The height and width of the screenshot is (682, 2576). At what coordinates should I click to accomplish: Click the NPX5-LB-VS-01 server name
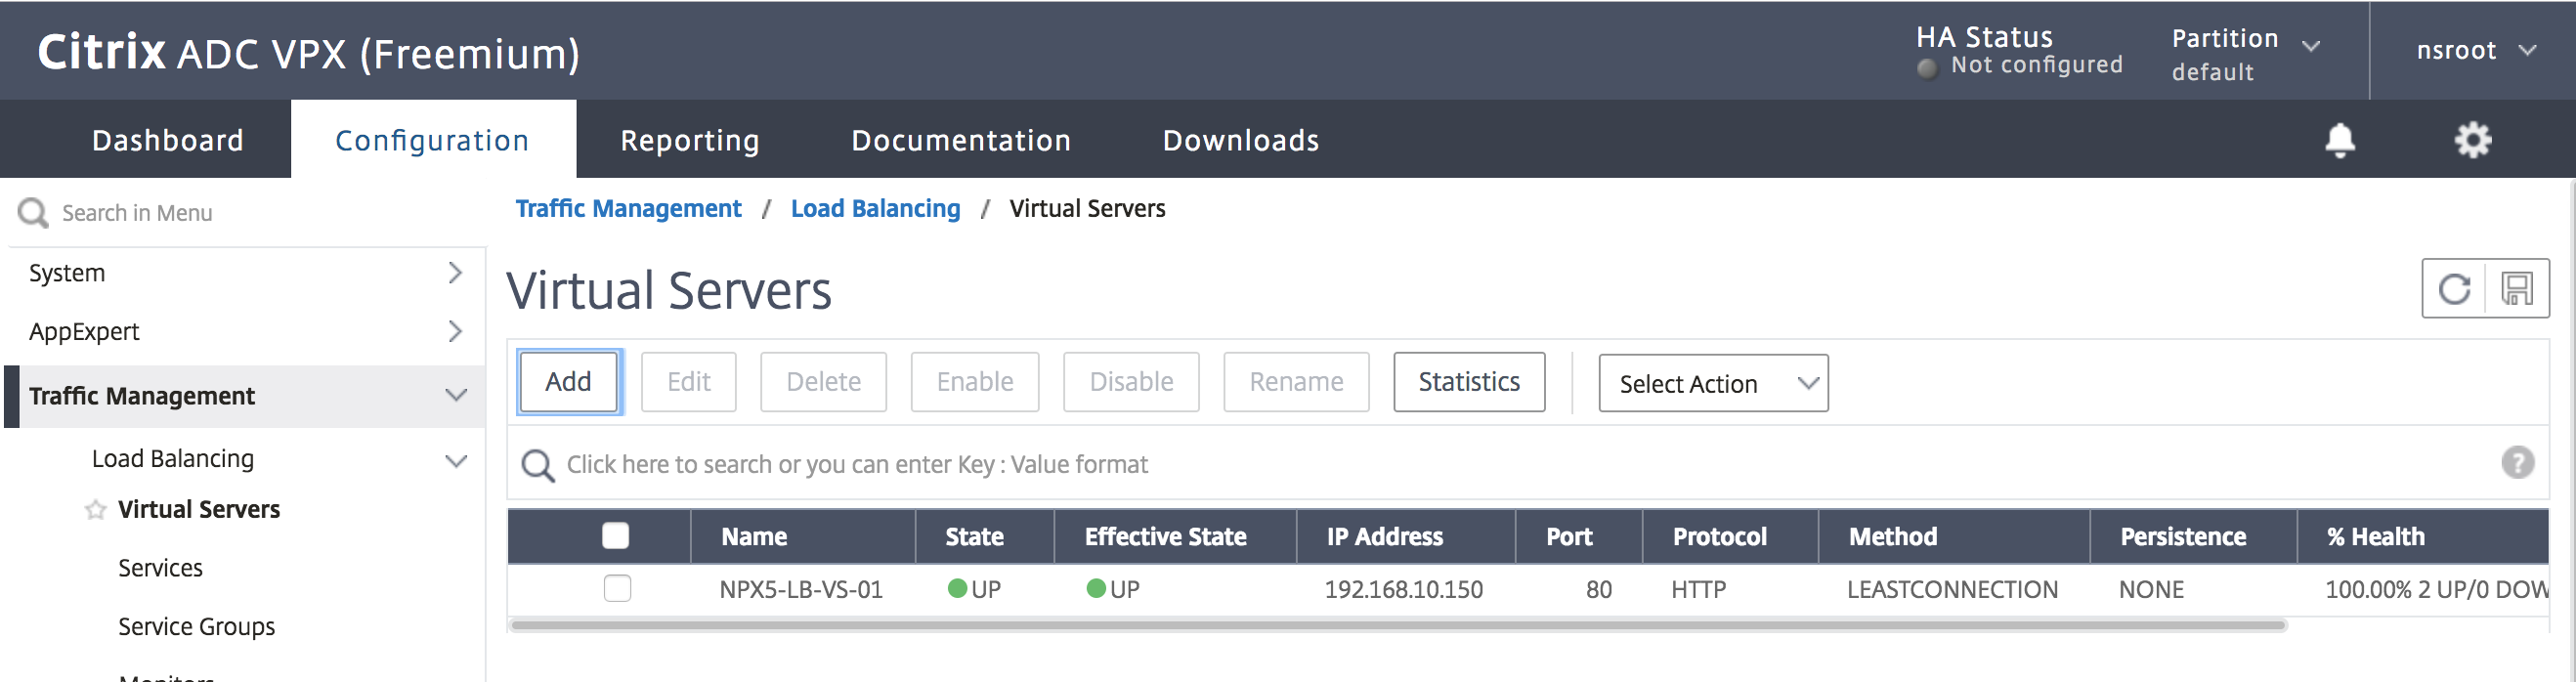(801, 589)
